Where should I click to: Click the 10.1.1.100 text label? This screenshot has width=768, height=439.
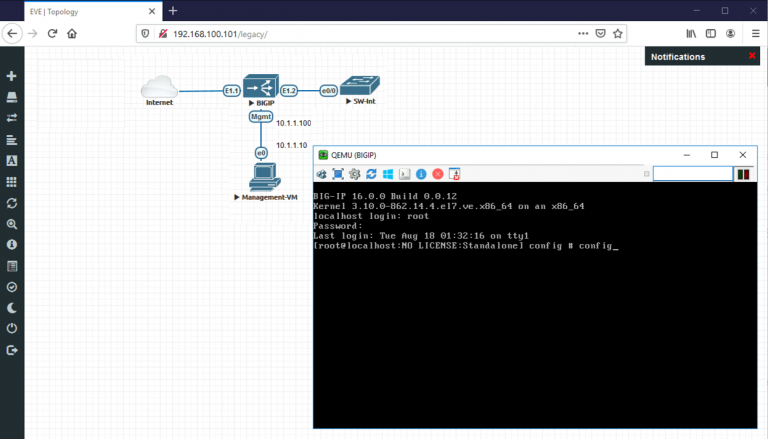(x=293, y=123)
